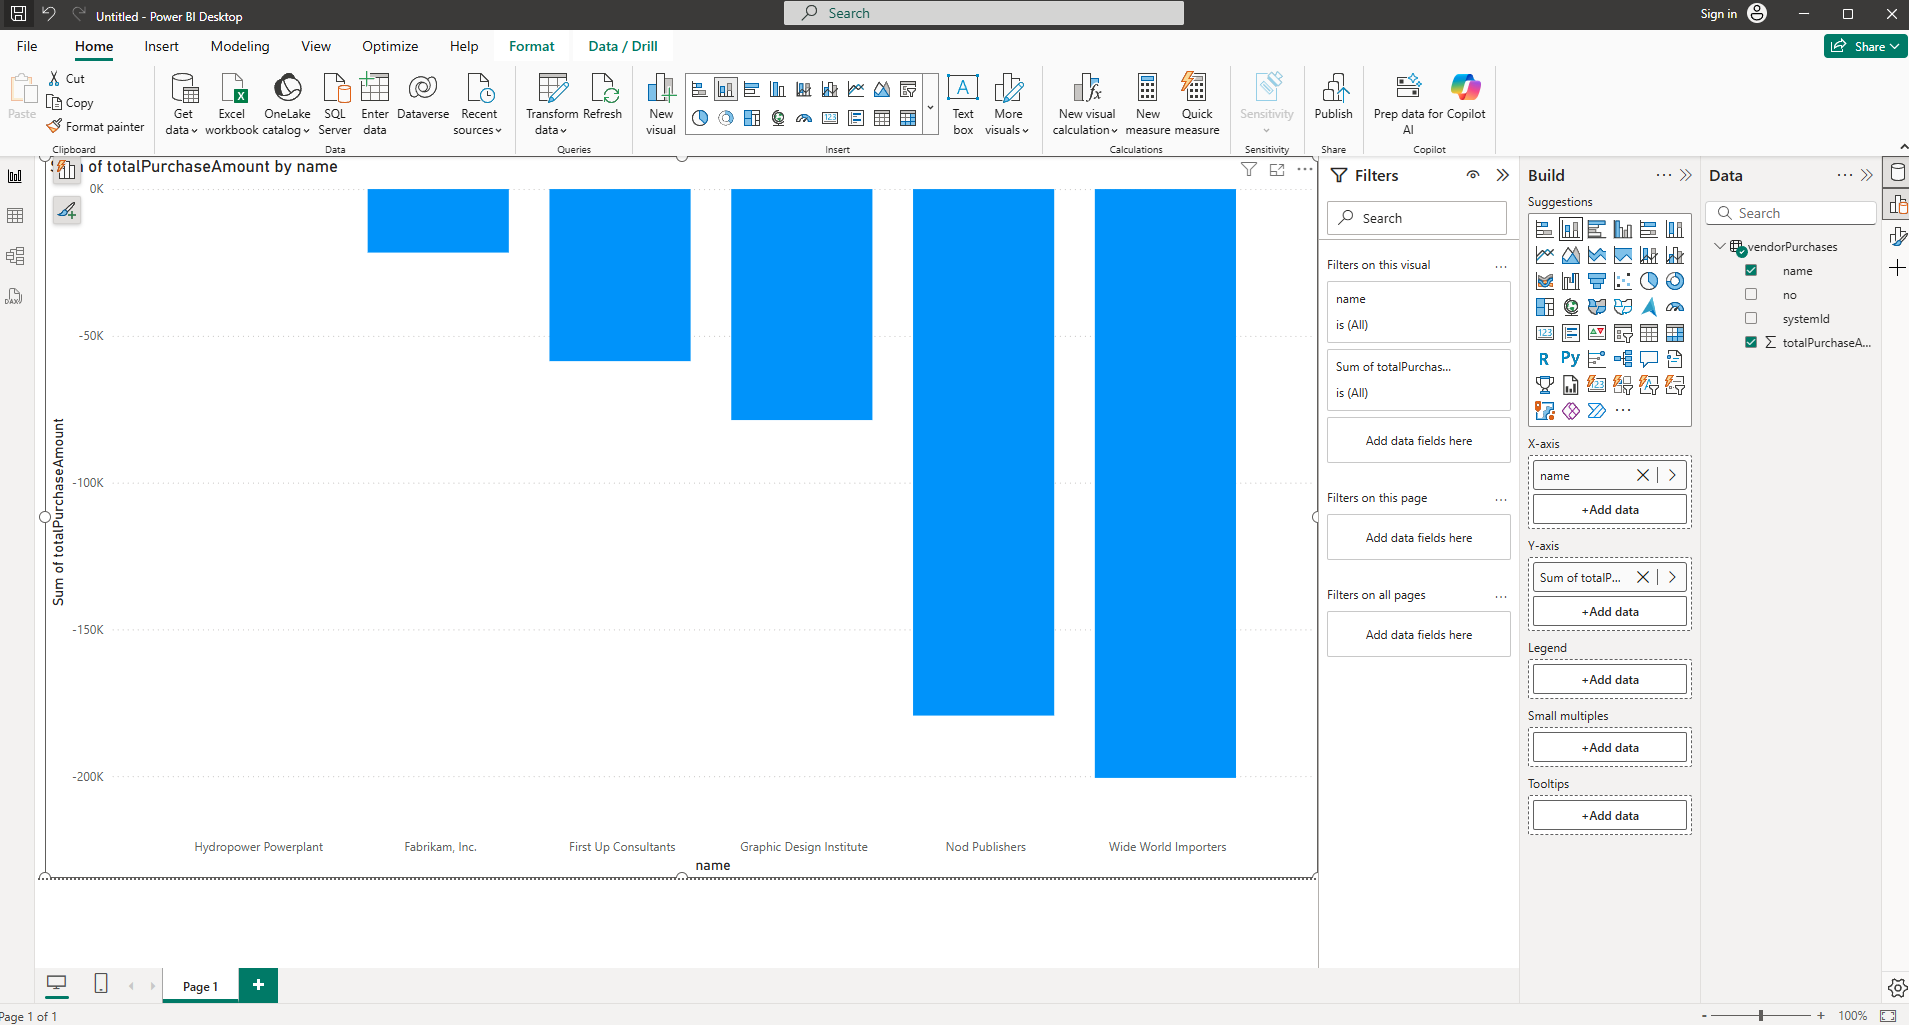
Task: Check the systemId field checkbox
Action: point(1751,319)
